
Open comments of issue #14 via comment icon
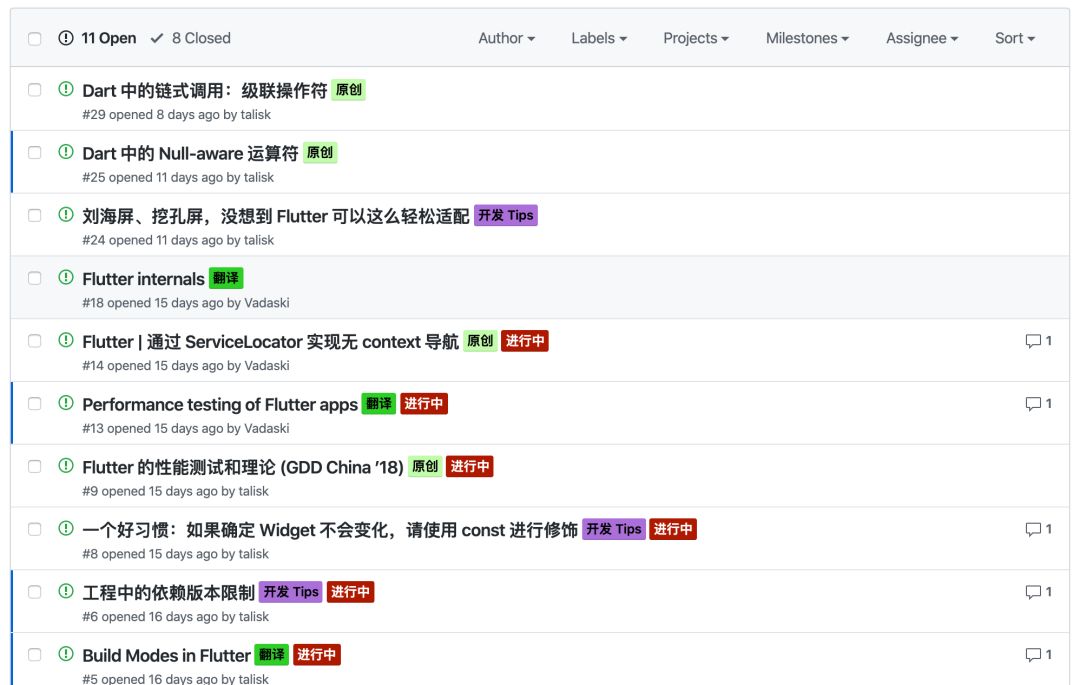click(1038, 341)
